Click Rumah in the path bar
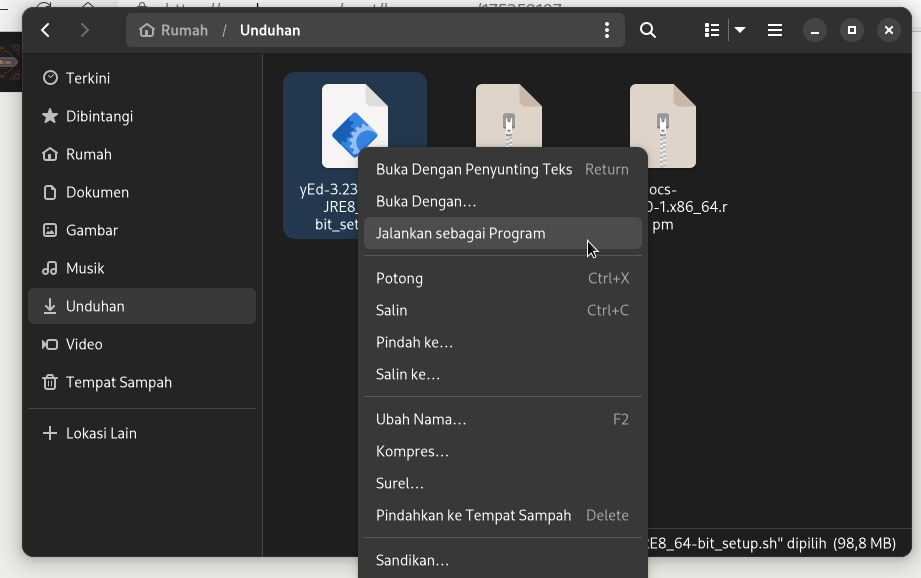The image size is (921, 578). click(x=175, y=30)
